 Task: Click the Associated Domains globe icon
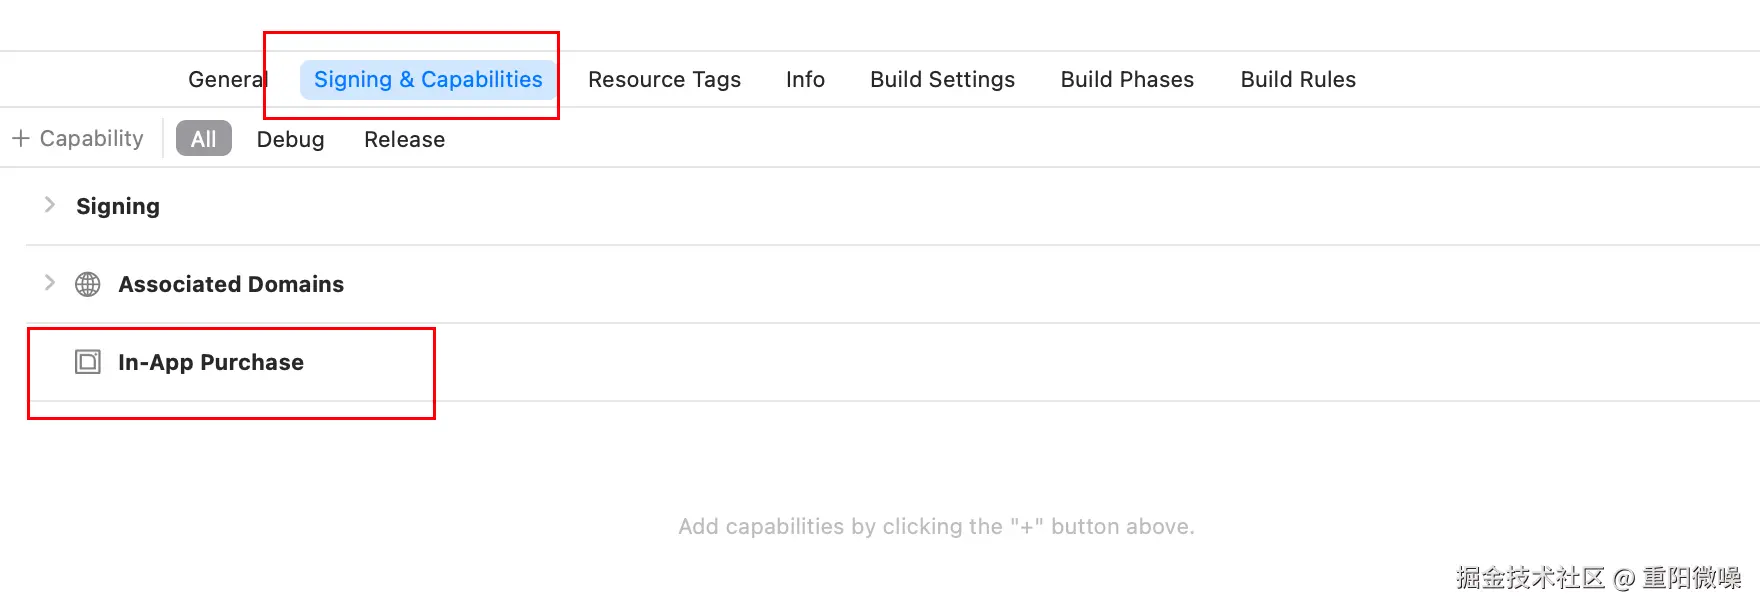click(x=88, y=285)
